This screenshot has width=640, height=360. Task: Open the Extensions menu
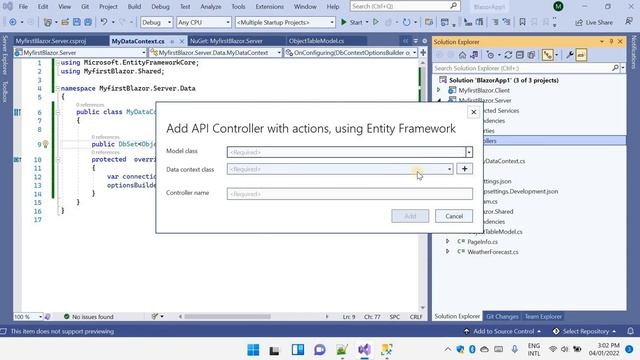[269, 7]
